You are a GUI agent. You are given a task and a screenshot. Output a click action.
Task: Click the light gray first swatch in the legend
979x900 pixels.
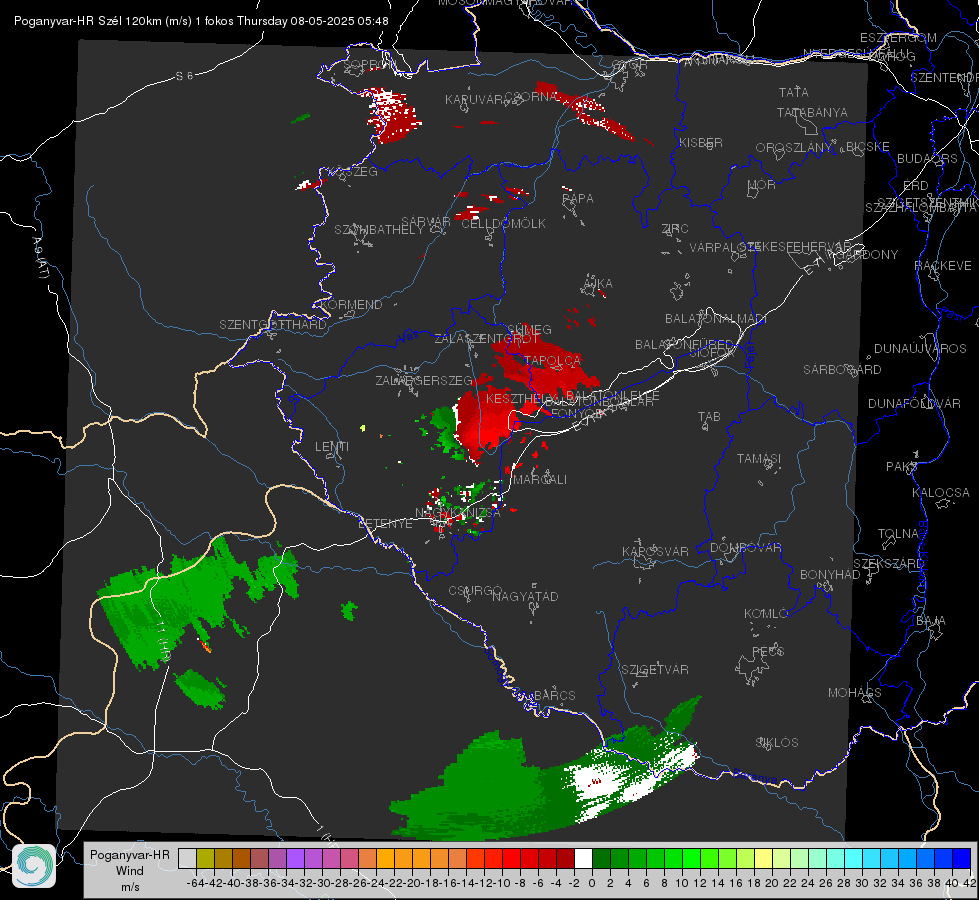coord(187,859)
